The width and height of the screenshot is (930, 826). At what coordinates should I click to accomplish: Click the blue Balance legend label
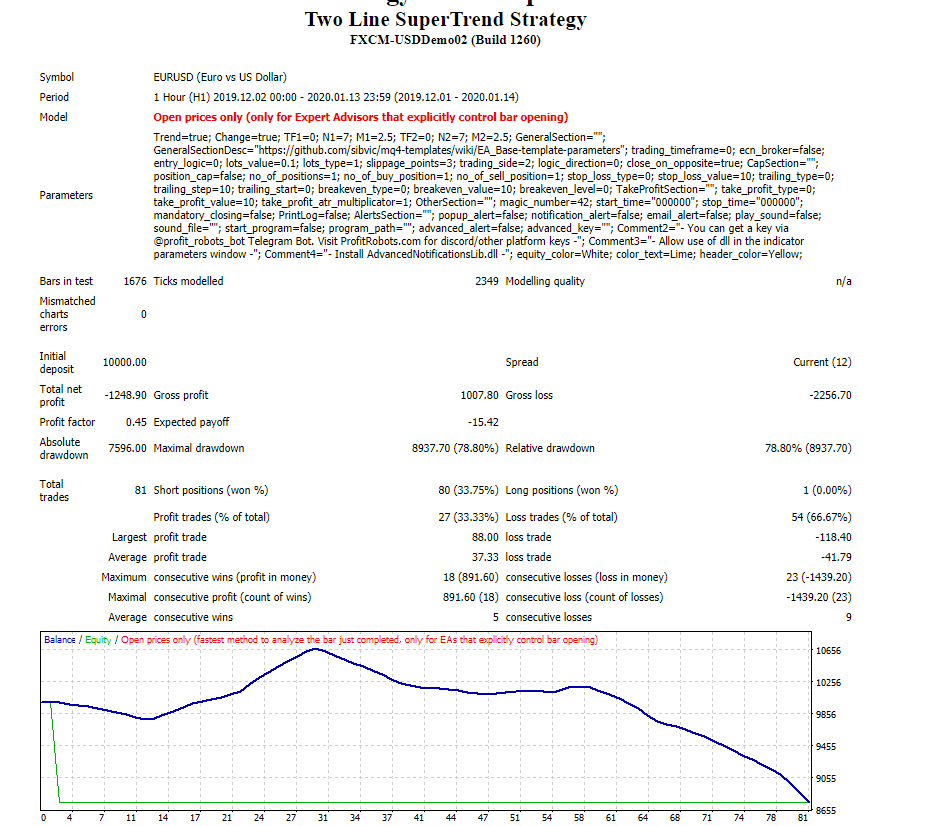pyautogui.click(x=60, y=640)
